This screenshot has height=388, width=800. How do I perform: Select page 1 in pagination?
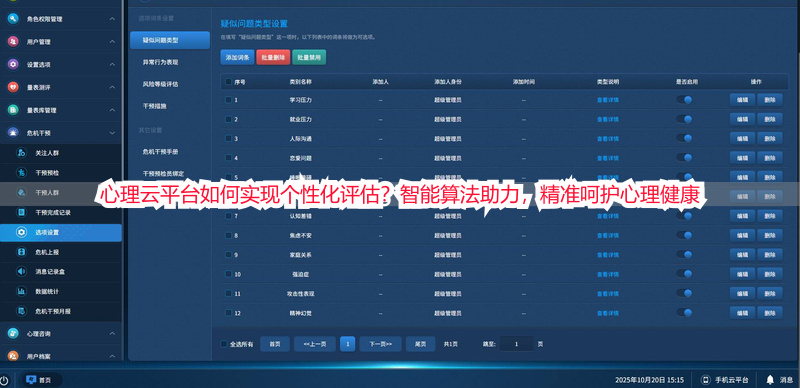point(348,344)
